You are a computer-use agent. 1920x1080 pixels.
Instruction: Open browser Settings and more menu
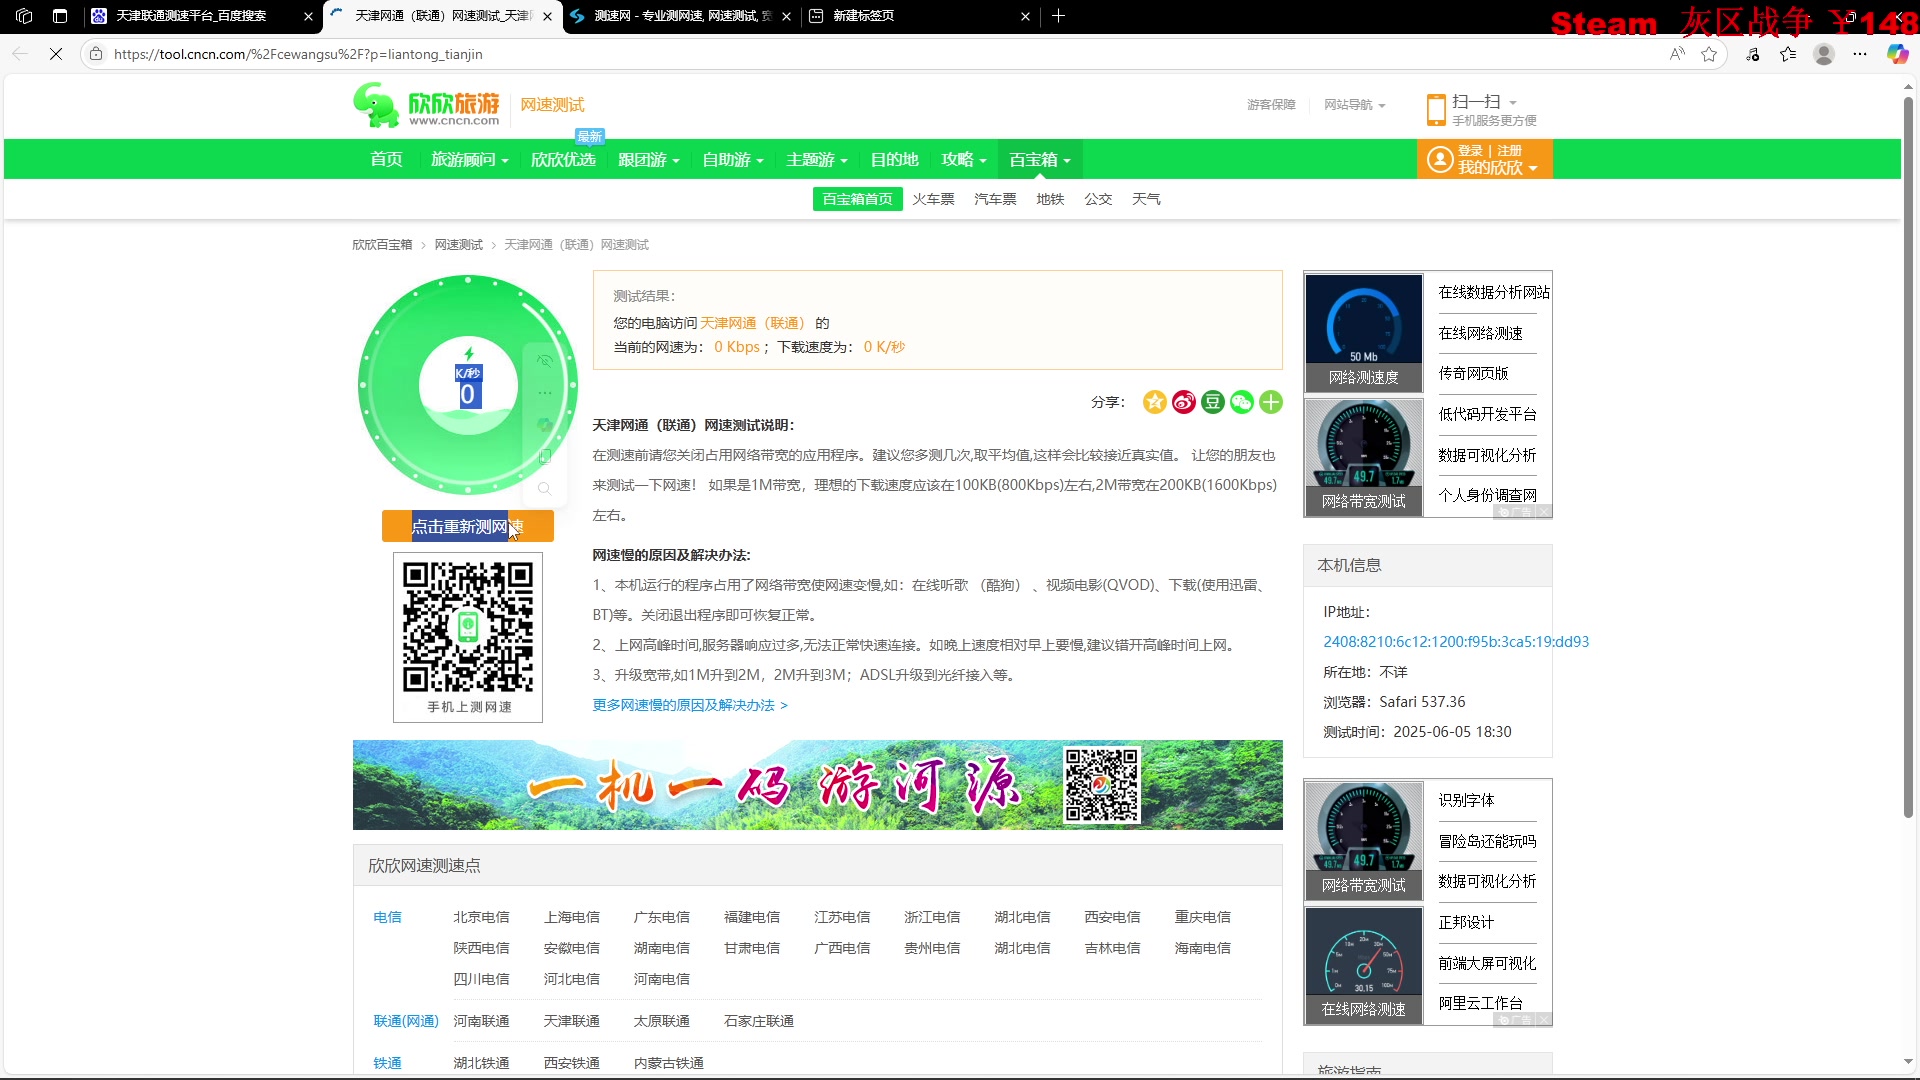(1860, 54)
